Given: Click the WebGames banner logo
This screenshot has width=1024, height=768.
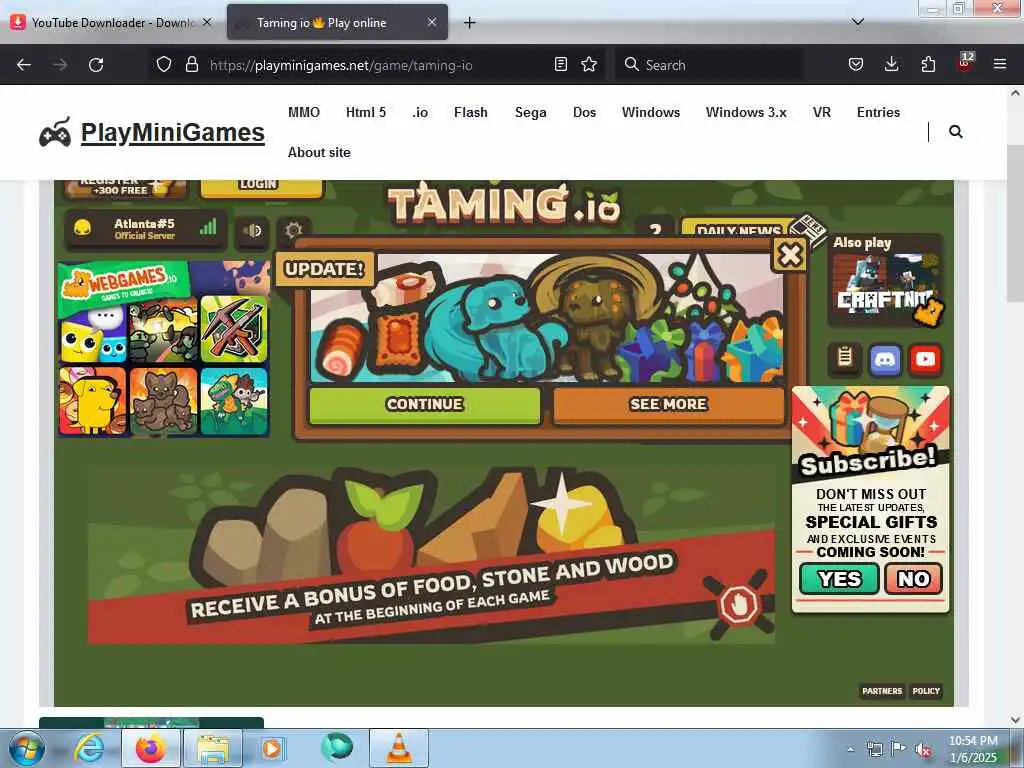Looking at the screenshot, I should coord(124,286).
